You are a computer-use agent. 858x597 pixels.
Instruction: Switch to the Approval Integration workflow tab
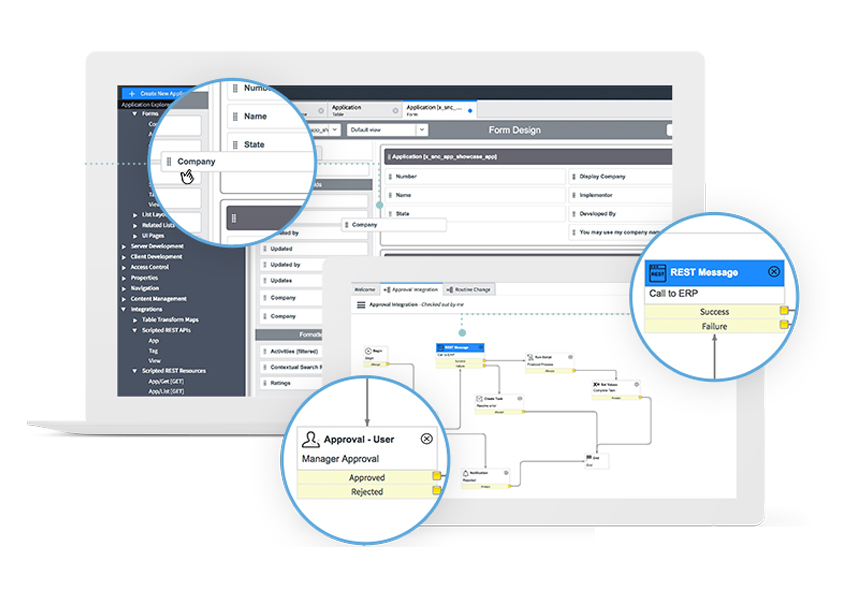tap(411, 289)
